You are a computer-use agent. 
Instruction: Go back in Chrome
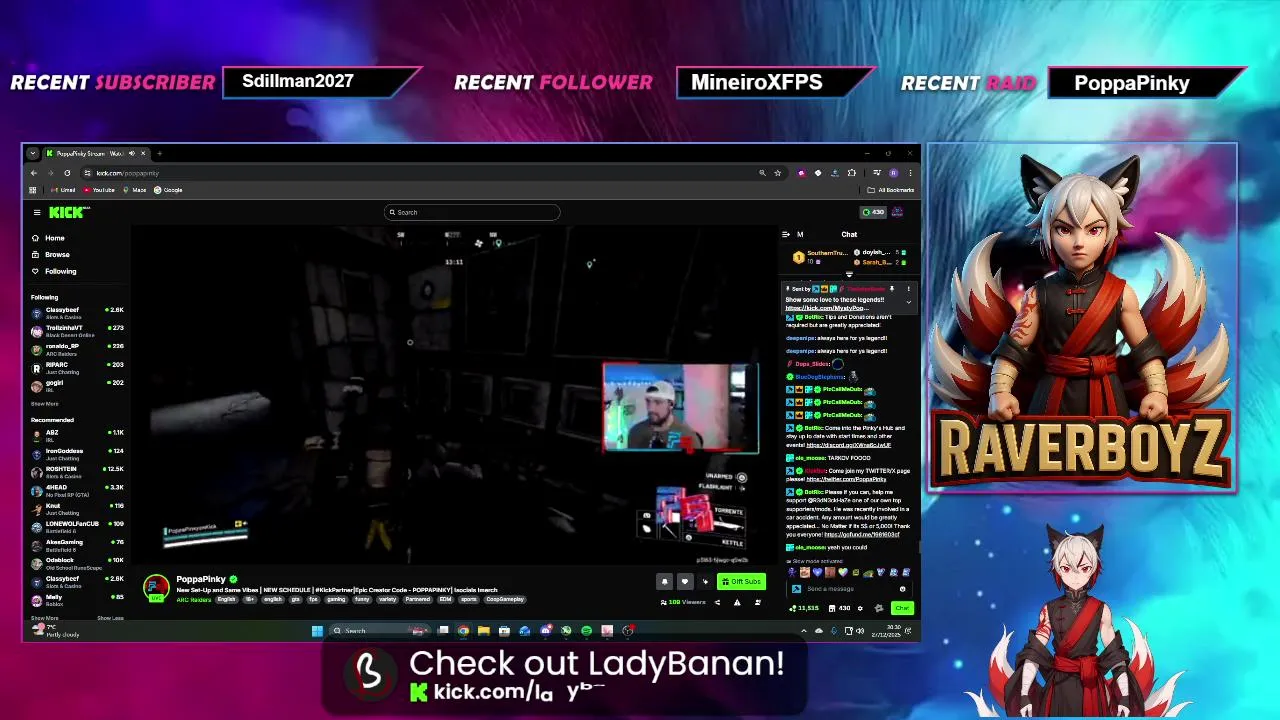pos(34,173)
